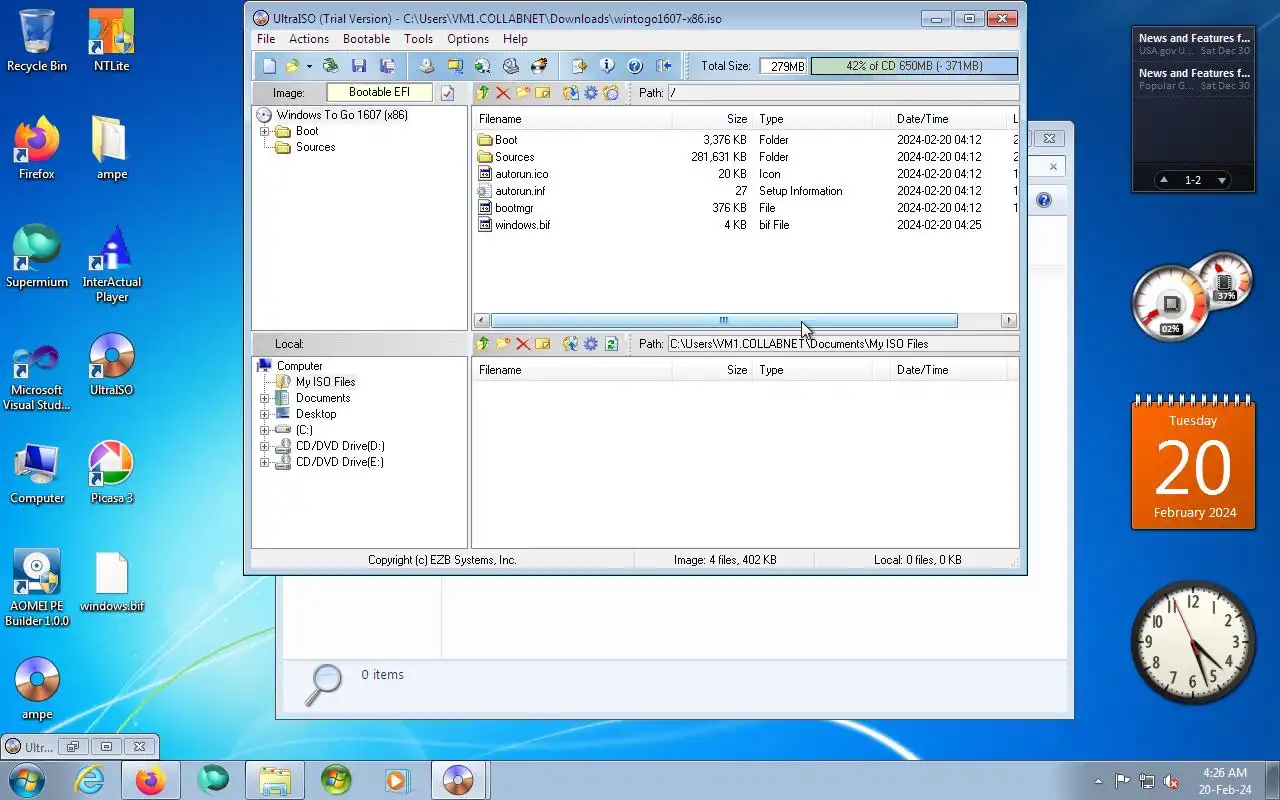The width and height of the screenshot is (1280, 800).
Task: Click the red check icon beside Bootable EFI
Action: pos(447,93)
